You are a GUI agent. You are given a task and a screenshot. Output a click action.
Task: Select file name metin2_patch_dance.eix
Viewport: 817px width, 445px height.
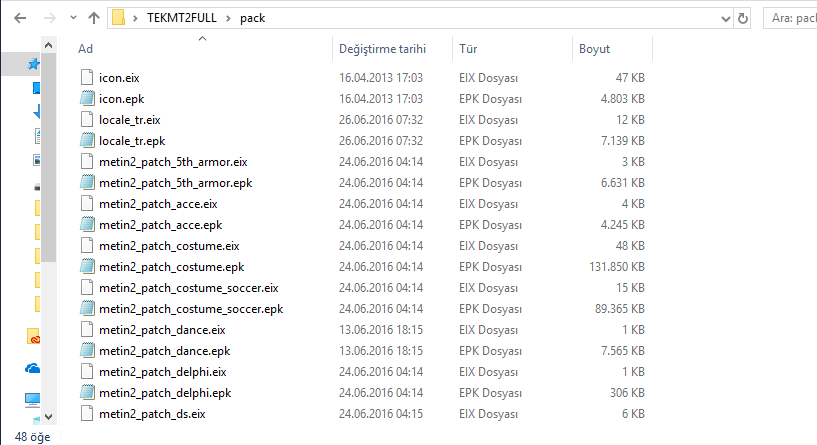162,330
